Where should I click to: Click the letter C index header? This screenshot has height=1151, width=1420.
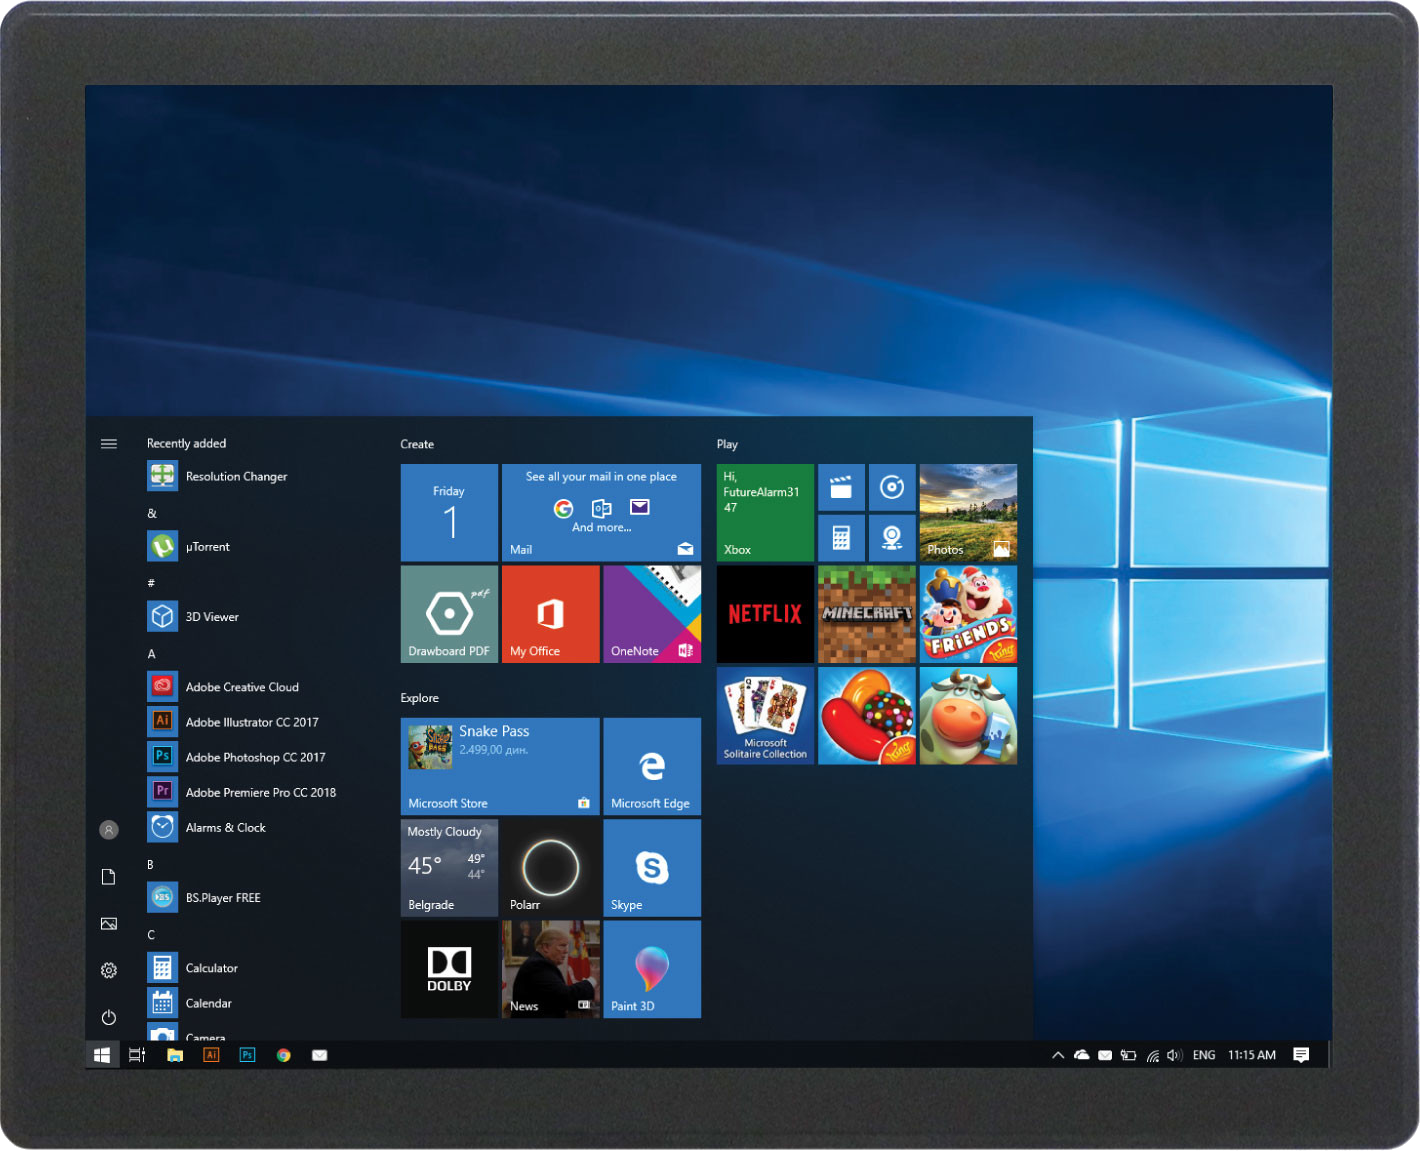click(151, 935)
